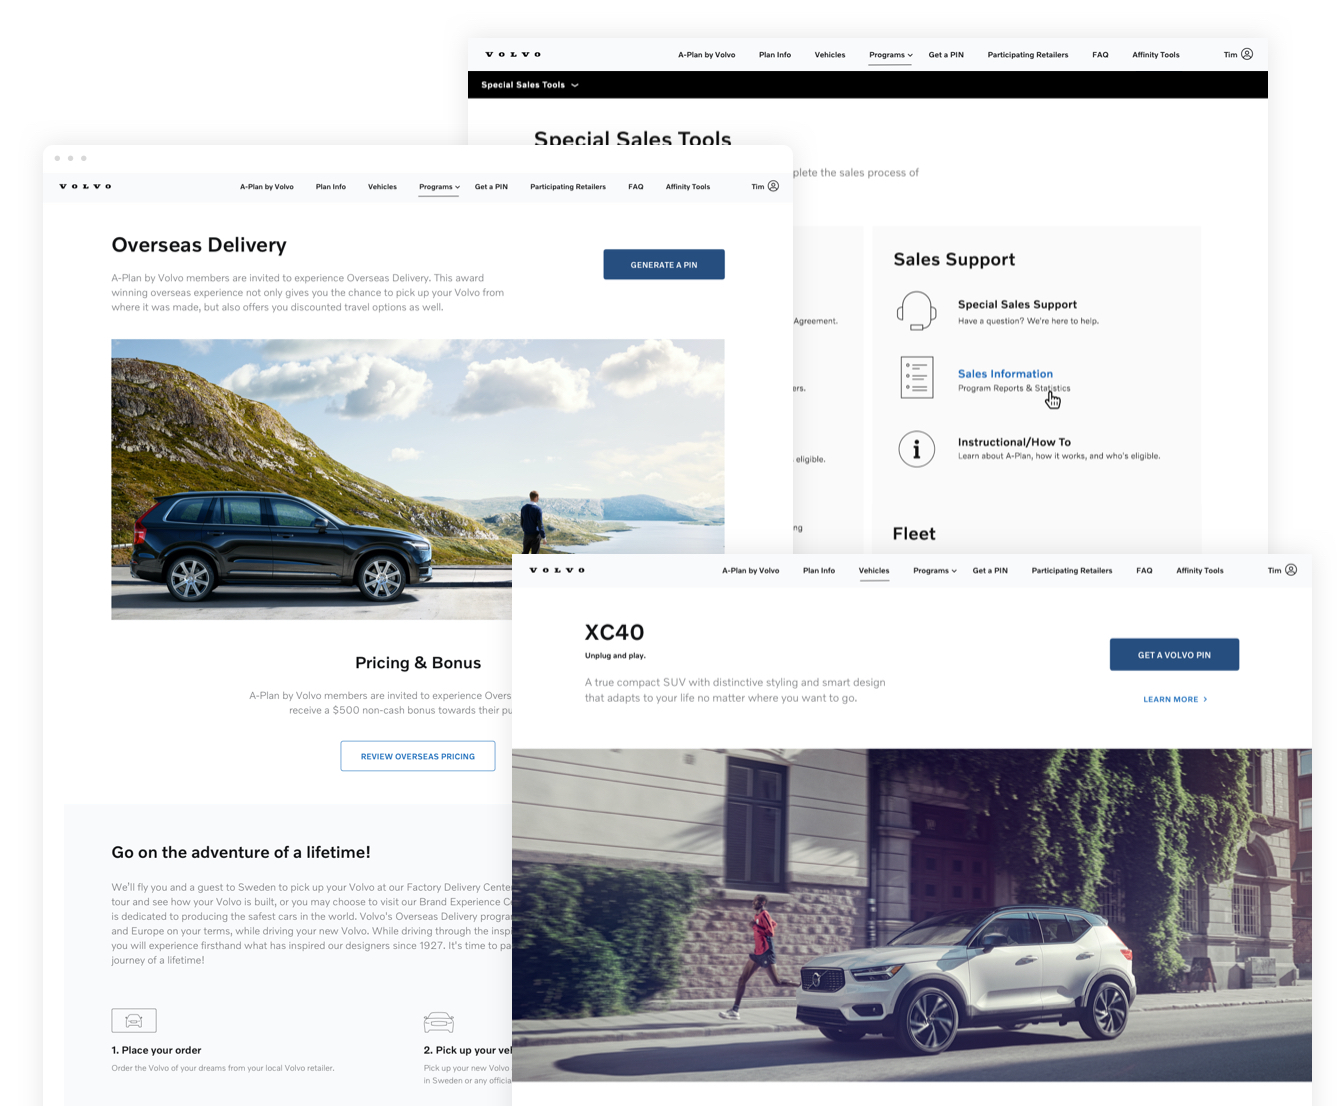The height and width of the screenshot is (1106, 1338).
Task: Open the Programs dropdown in the Special Sales Tools window
Action: tap(890, 55)
